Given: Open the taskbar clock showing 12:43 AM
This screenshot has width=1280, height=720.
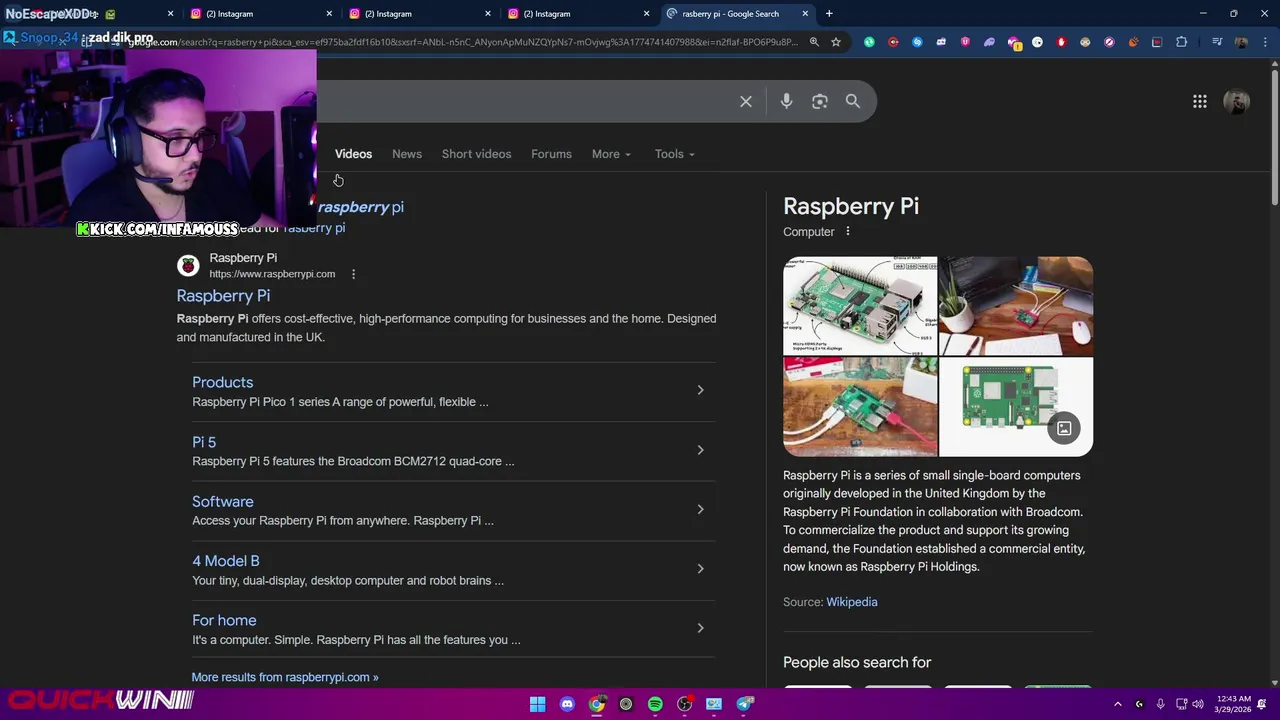Looking at the screenshot, I should 1233,704.
